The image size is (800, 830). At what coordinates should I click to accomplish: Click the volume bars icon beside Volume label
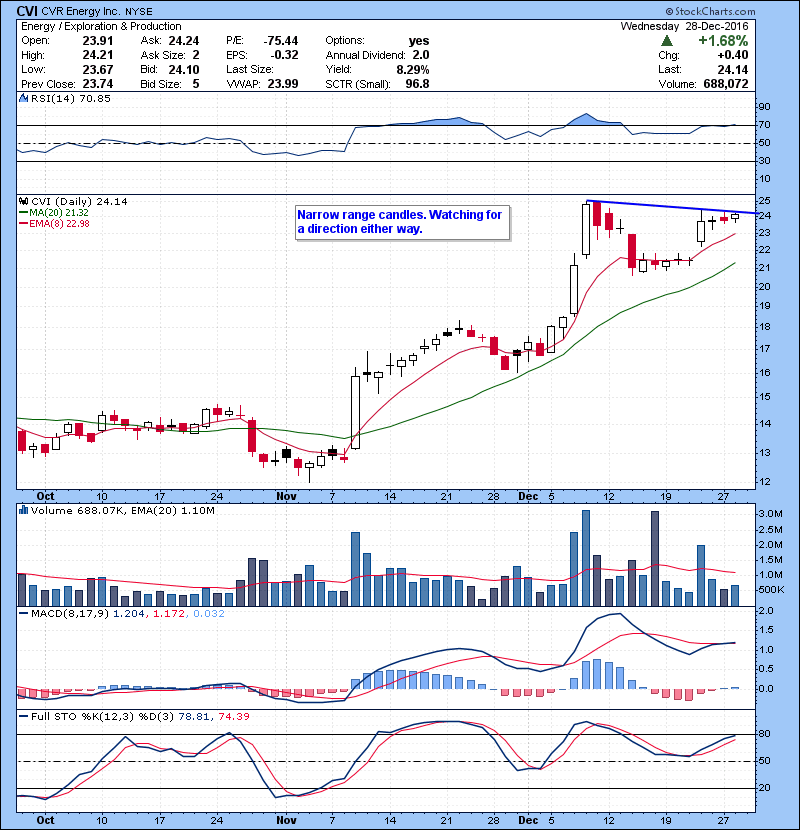point(23,510)
